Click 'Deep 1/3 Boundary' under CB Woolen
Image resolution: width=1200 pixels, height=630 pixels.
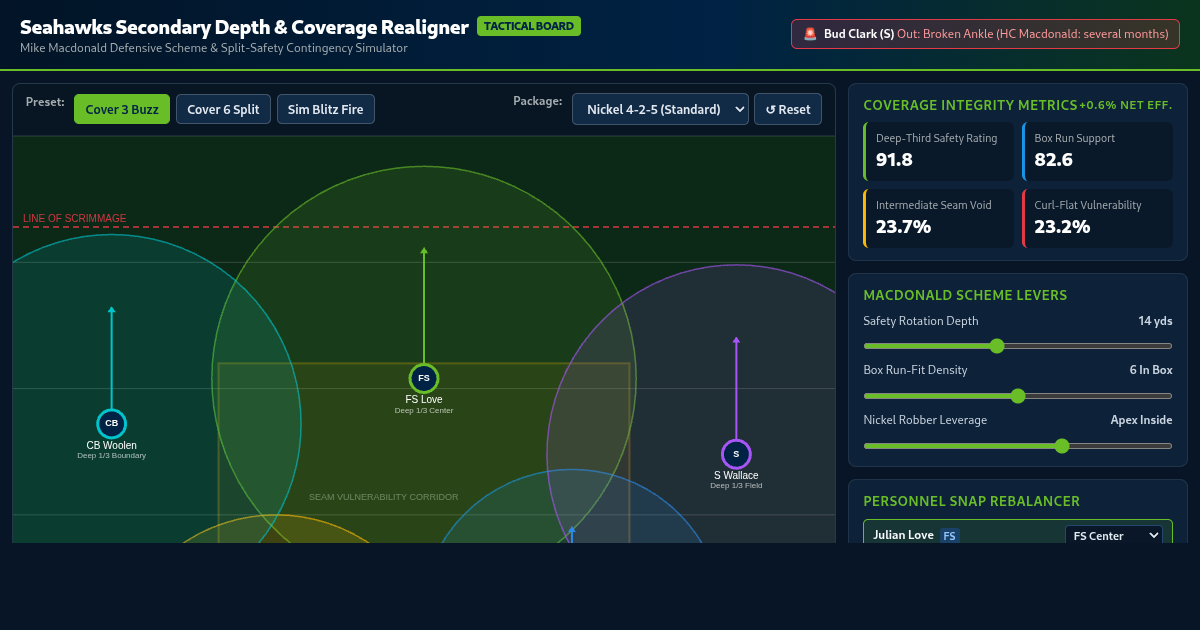pyautogui.click(x=111, y=456)
